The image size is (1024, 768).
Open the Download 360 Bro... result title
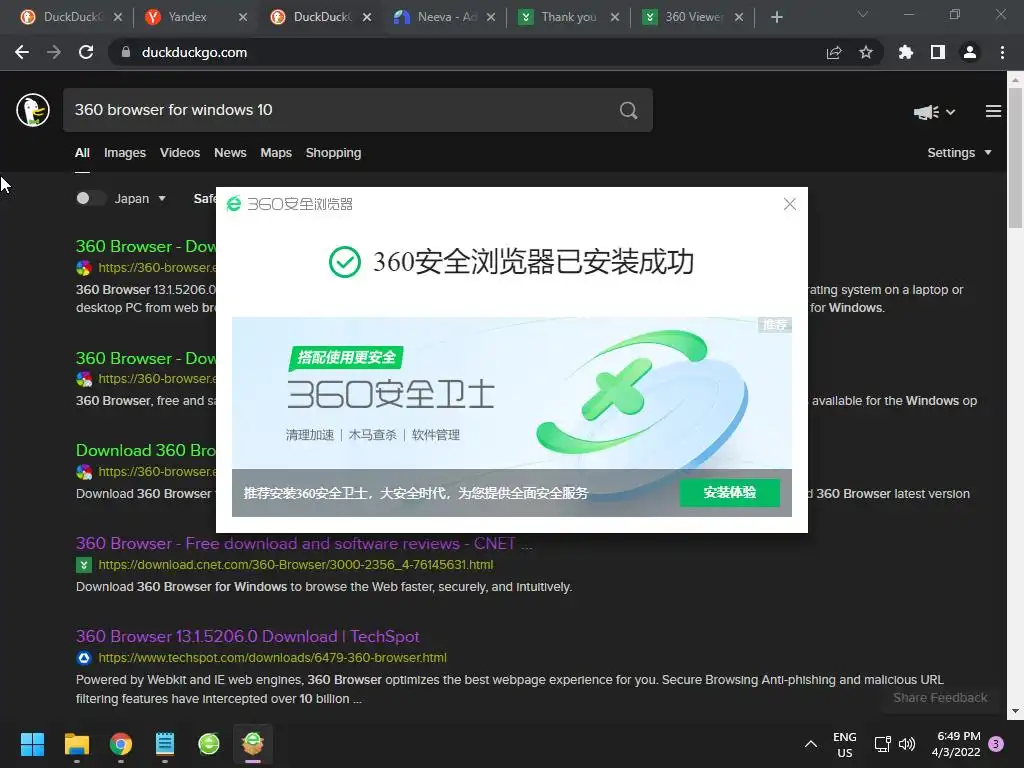pyautogui.click(x=146, y=451)
